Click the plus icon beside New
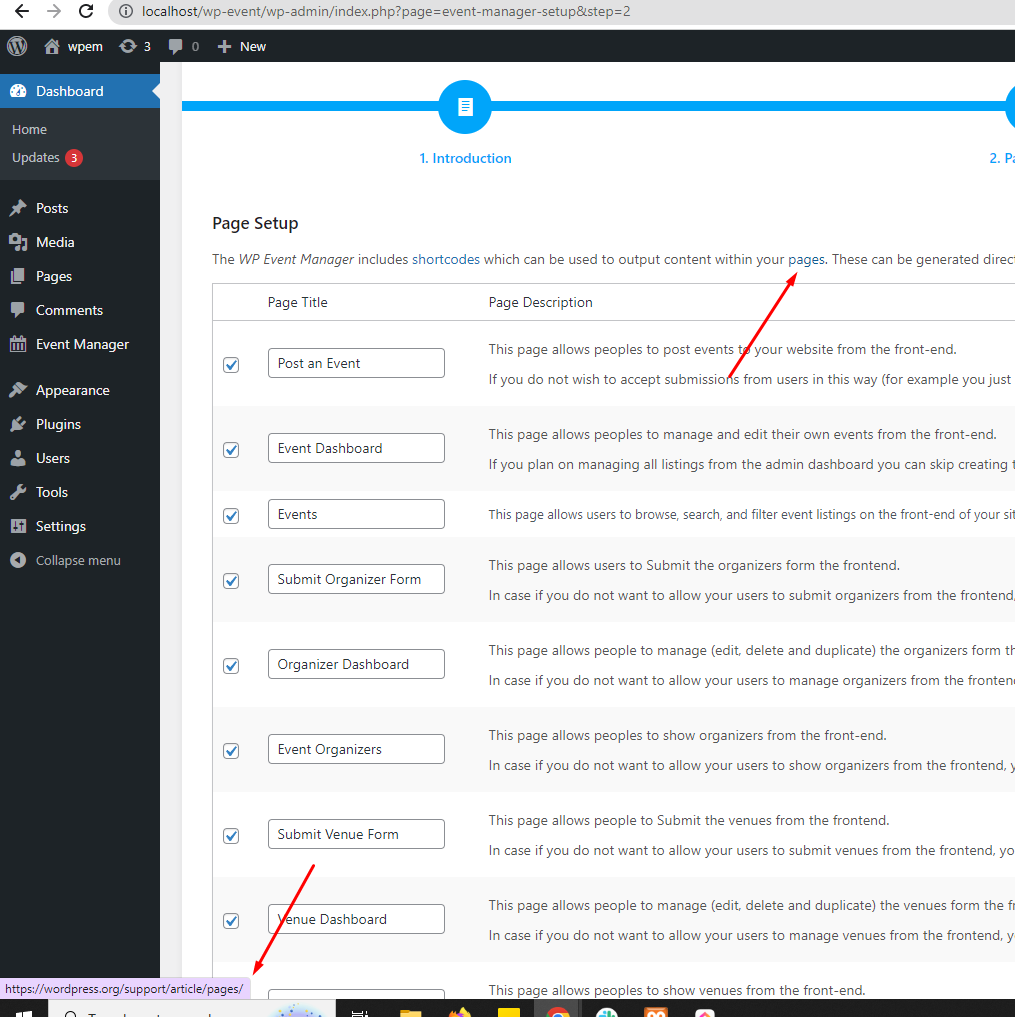Viewport: 1015px width, 1017px height. [224, 46]
